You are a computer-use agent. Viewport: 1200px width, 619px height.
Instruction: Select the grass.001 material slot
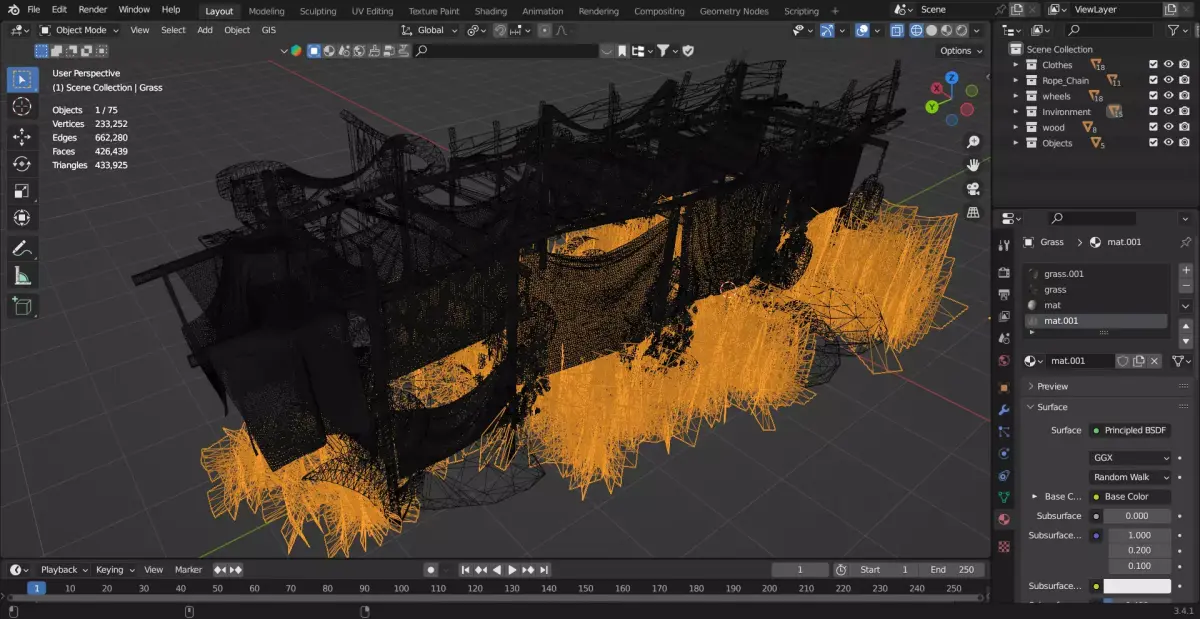pos(1095,274)
